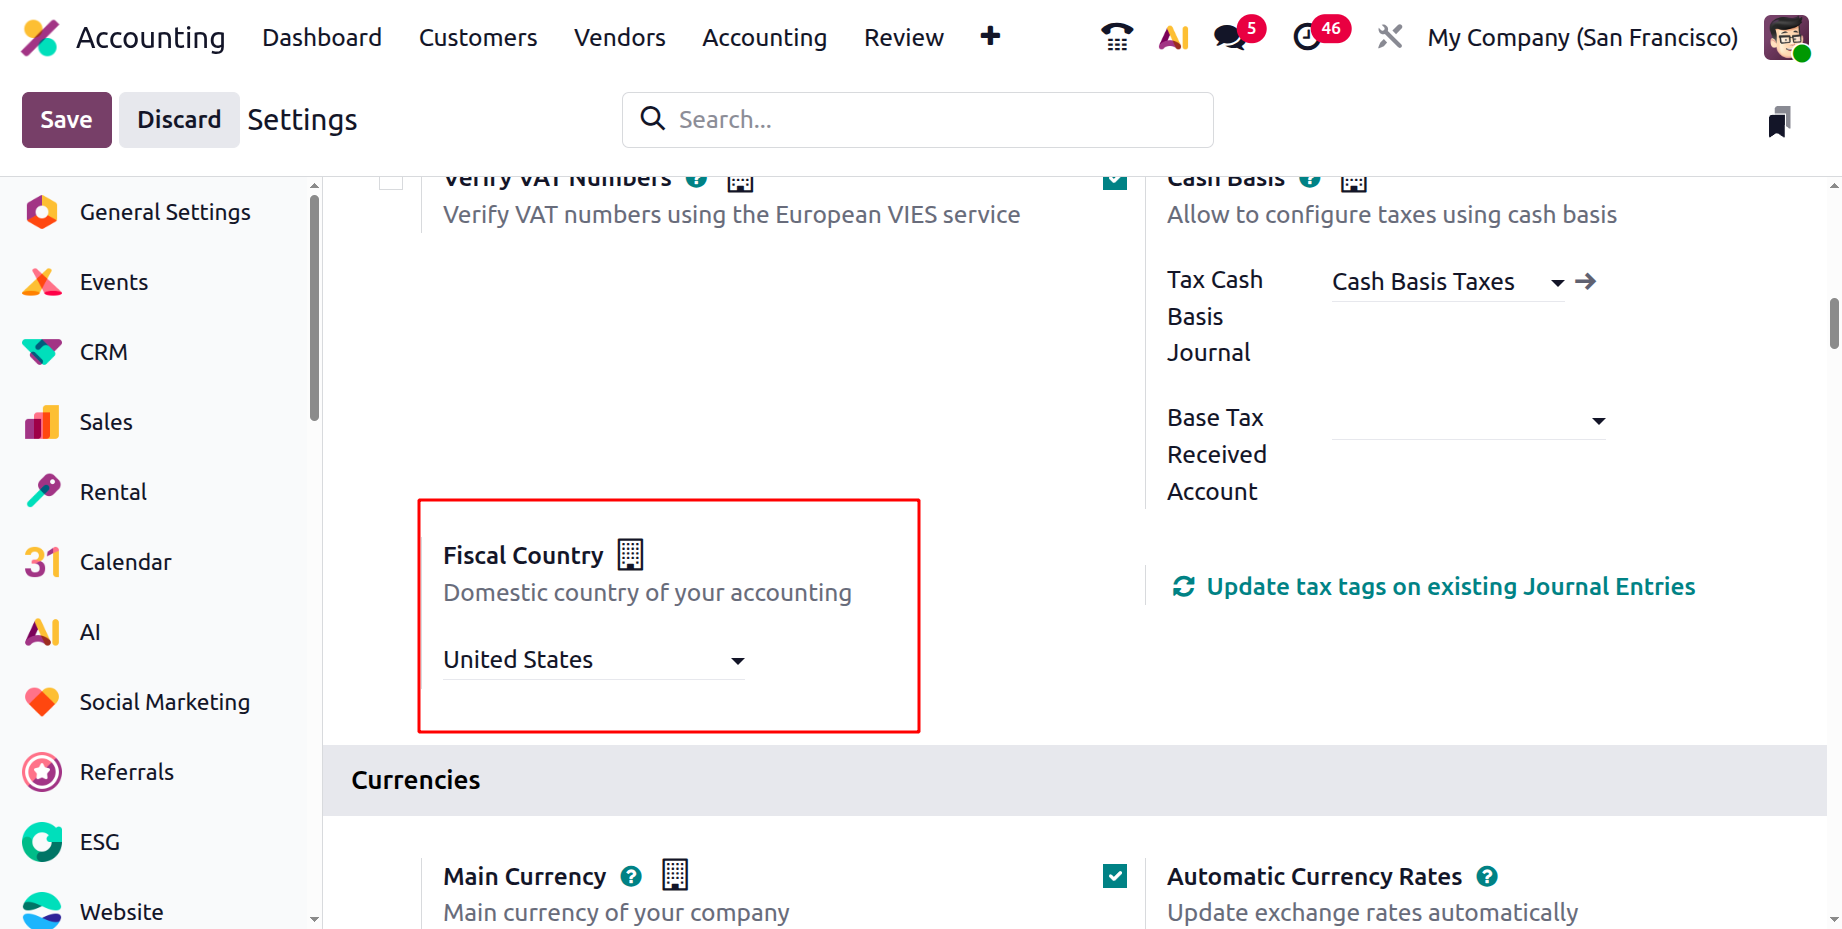Enable the Verify VAT Numbers checkbox
The width and height of the screenshot is (1842, 929).
[x=391, y=181]
